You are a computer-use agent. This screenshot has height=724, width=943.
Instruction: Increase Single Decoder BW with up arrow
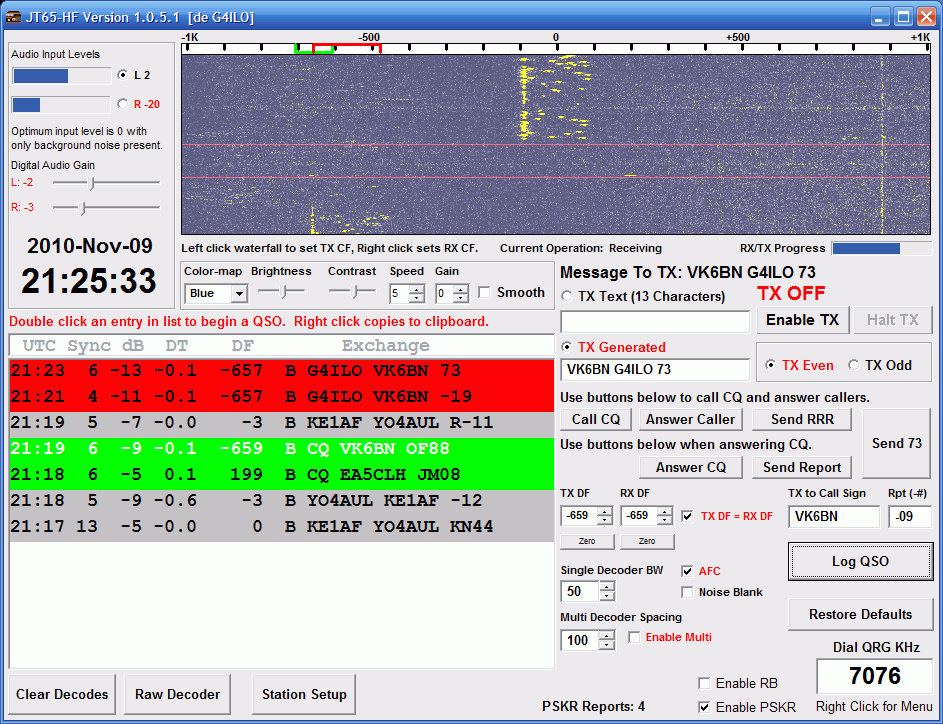607,587
